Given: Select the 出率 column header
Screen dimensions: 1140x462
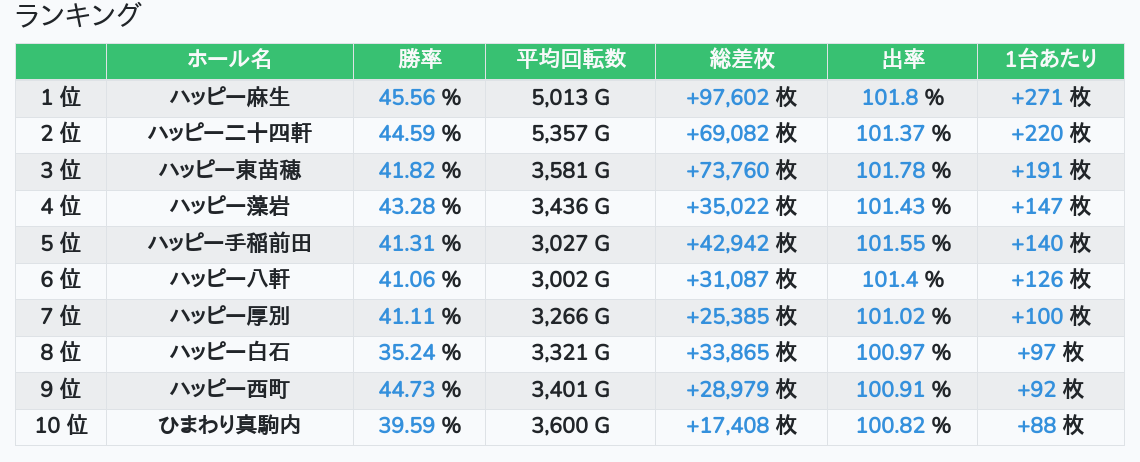Looking at the screenshot, I should tap(902, 60).
